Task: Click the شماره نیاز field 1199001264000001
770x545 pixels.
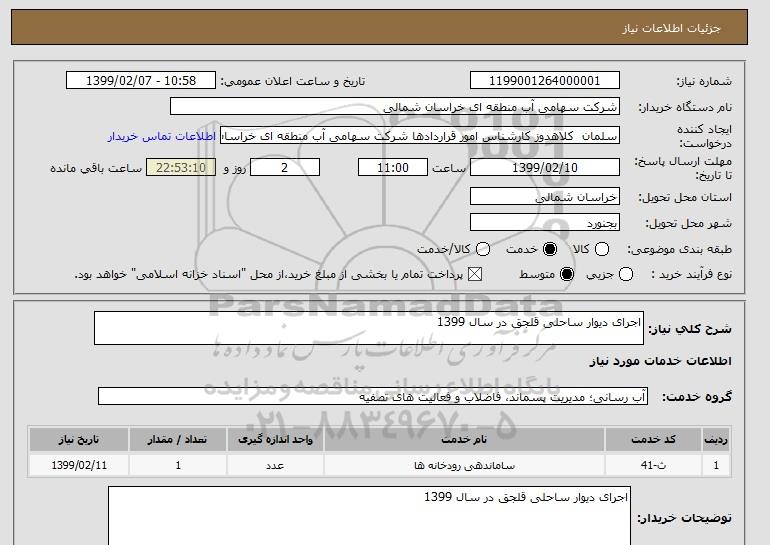Action: pos(545,81)
